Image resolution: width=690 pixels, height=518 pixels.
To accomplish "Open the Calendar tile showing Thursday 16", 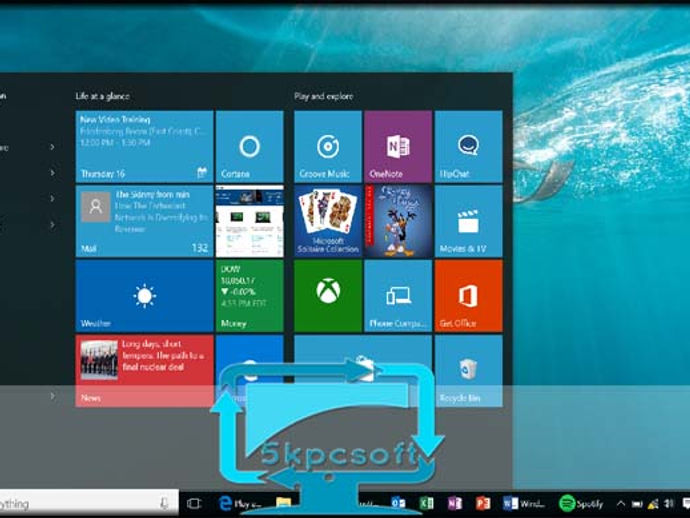I will (144, 147).
